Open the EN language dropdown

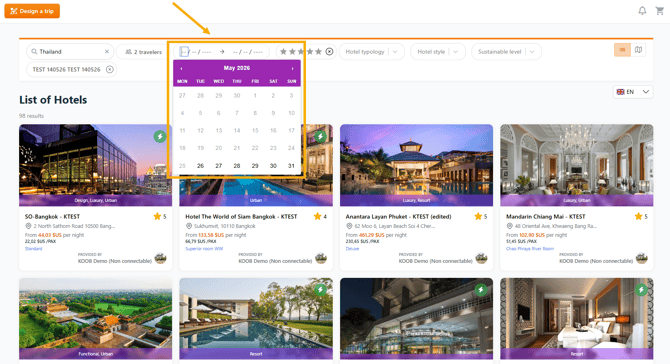[x=633, y=92]
